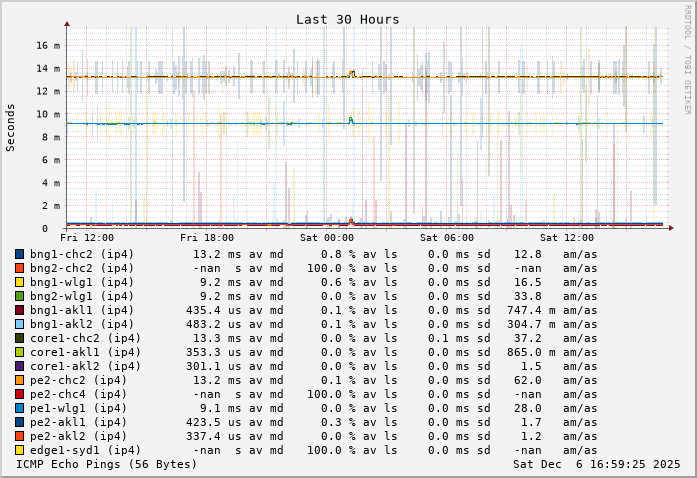Screen dimensions: 697x478
Task: Click the light blue bng1-akl2 legend swatch
Action: tap(19, 324)
